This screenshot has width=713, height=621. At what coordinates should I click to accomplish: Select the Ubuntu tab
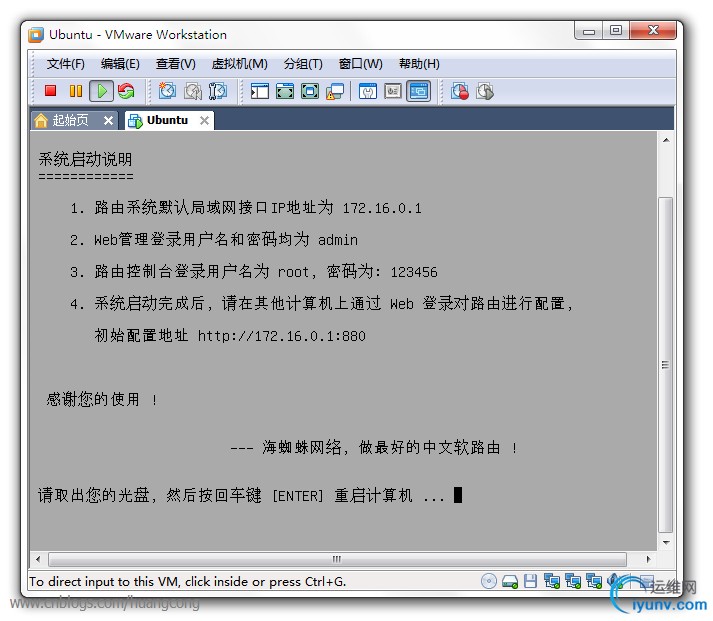point(167,120)
